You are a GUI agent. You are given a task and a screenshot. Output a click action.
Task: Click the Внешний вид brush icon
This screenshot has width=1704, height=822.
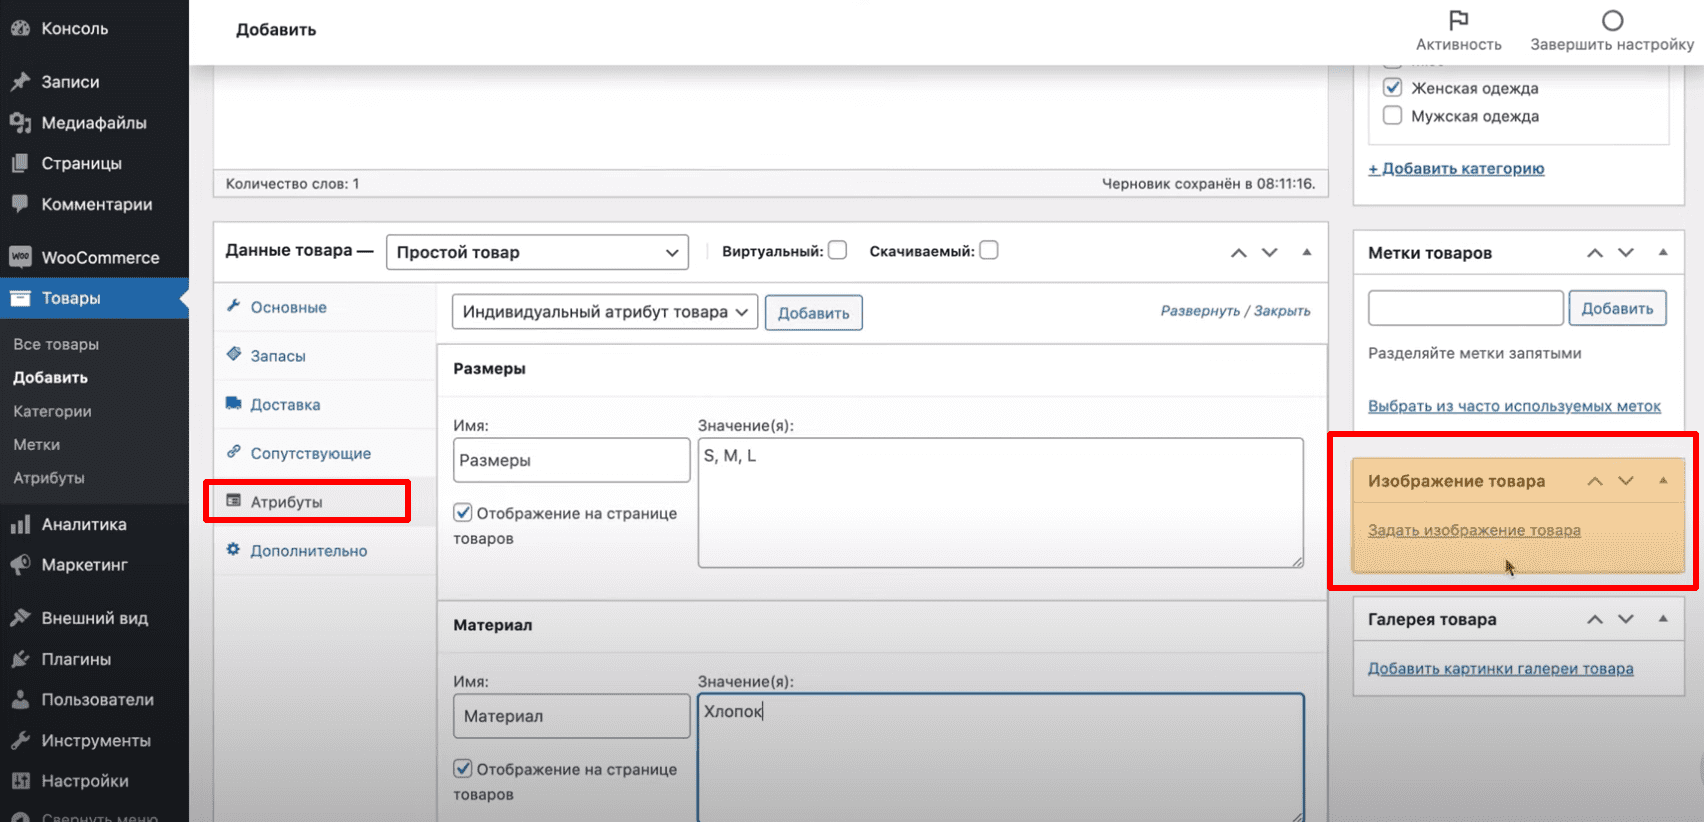[x=20, y=618]
